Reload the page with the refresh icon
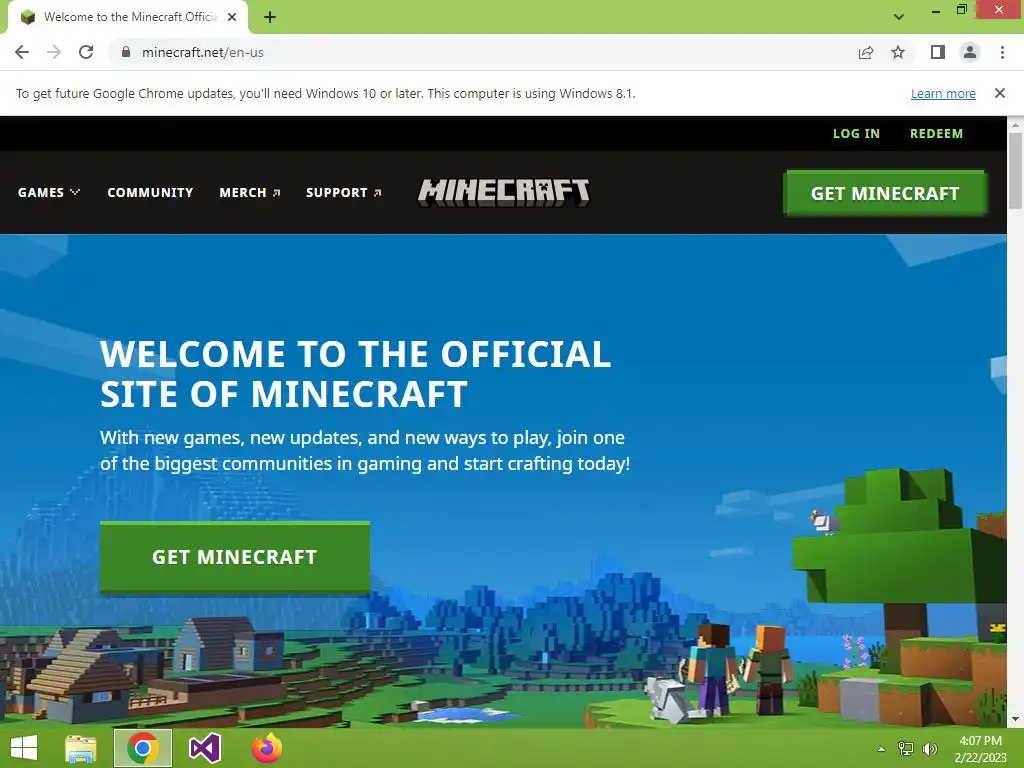1024x768 pixels. point(86,52)
